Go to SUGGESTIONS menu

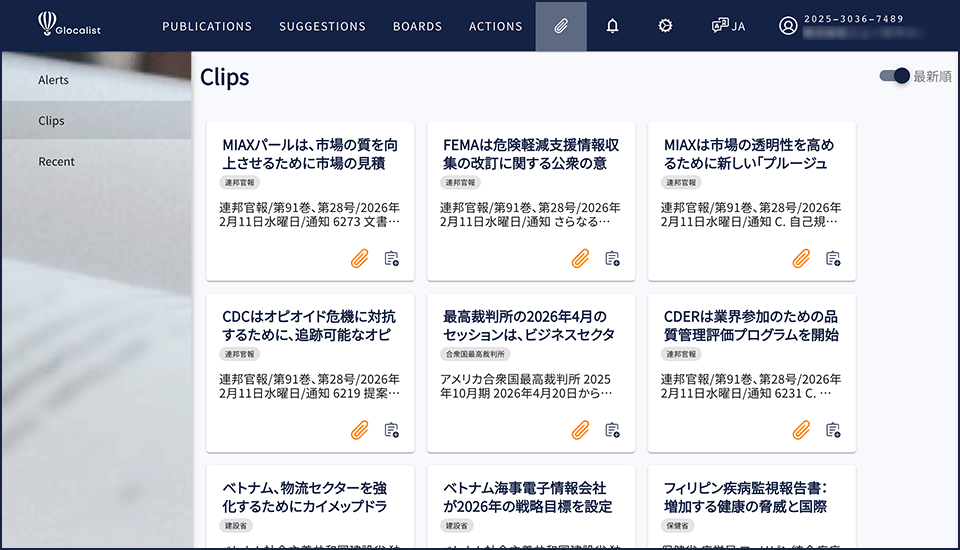pos(322,26)
